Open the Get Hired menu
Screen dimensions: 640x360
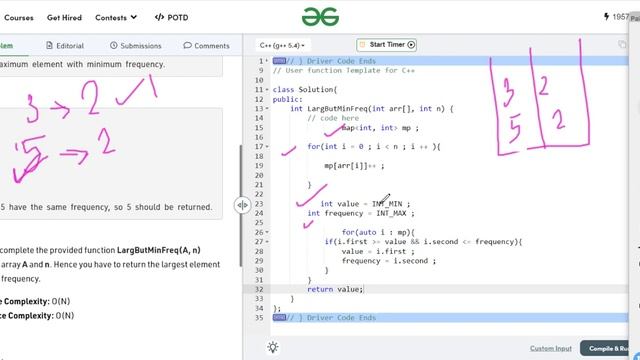pos(64,18)
